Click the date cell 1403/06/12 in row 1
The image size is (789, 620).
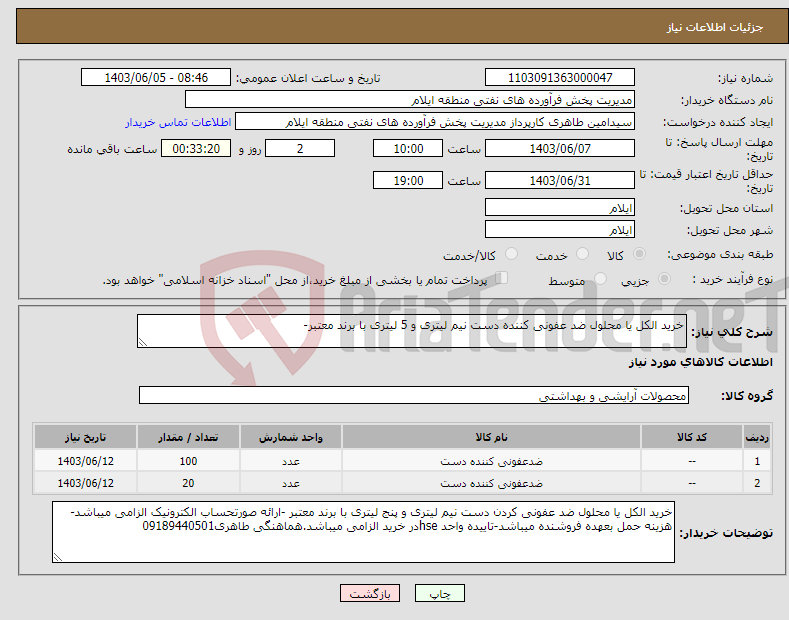tap(86, 461)
